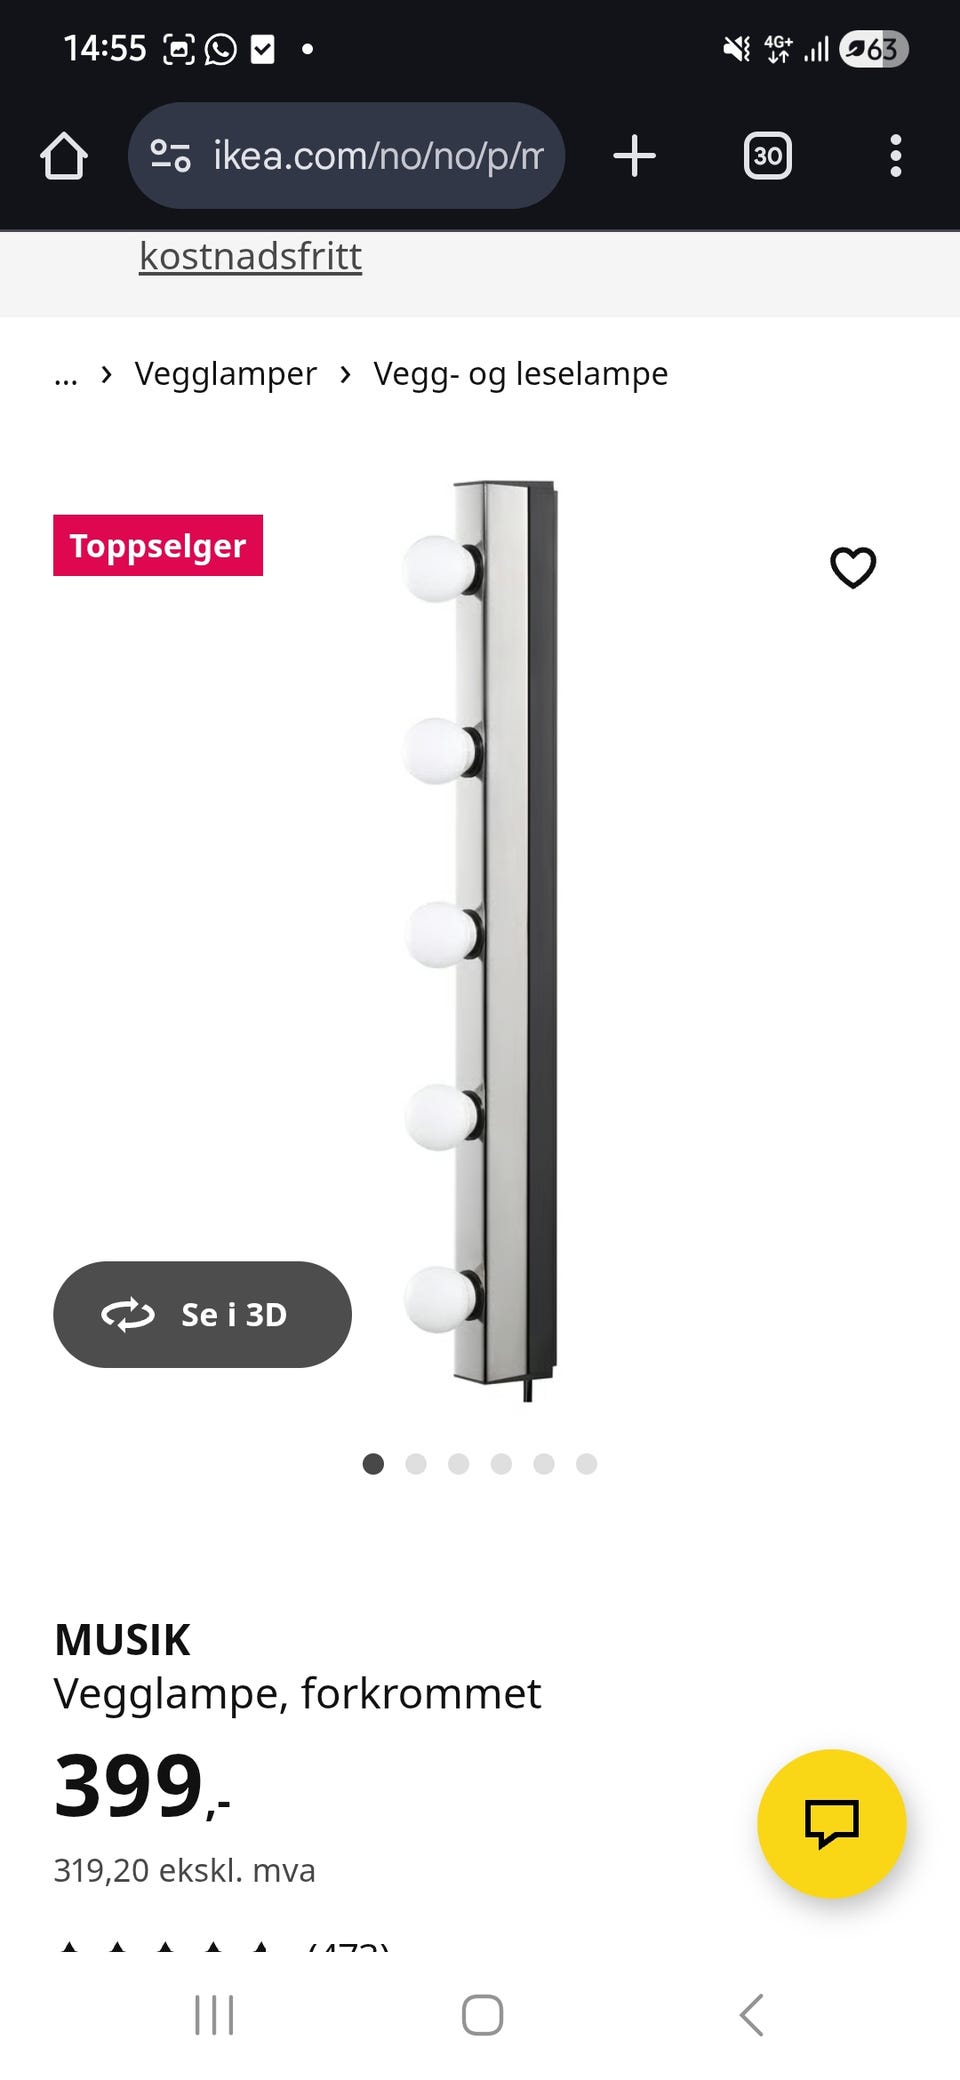Tap the browser home icon
The image size is (960, 2080).
pyautogui.click(x=64, y=156)
